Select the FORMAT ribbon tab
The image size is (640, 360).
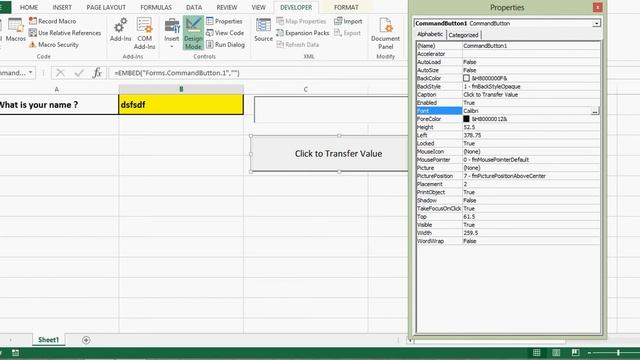346,7
